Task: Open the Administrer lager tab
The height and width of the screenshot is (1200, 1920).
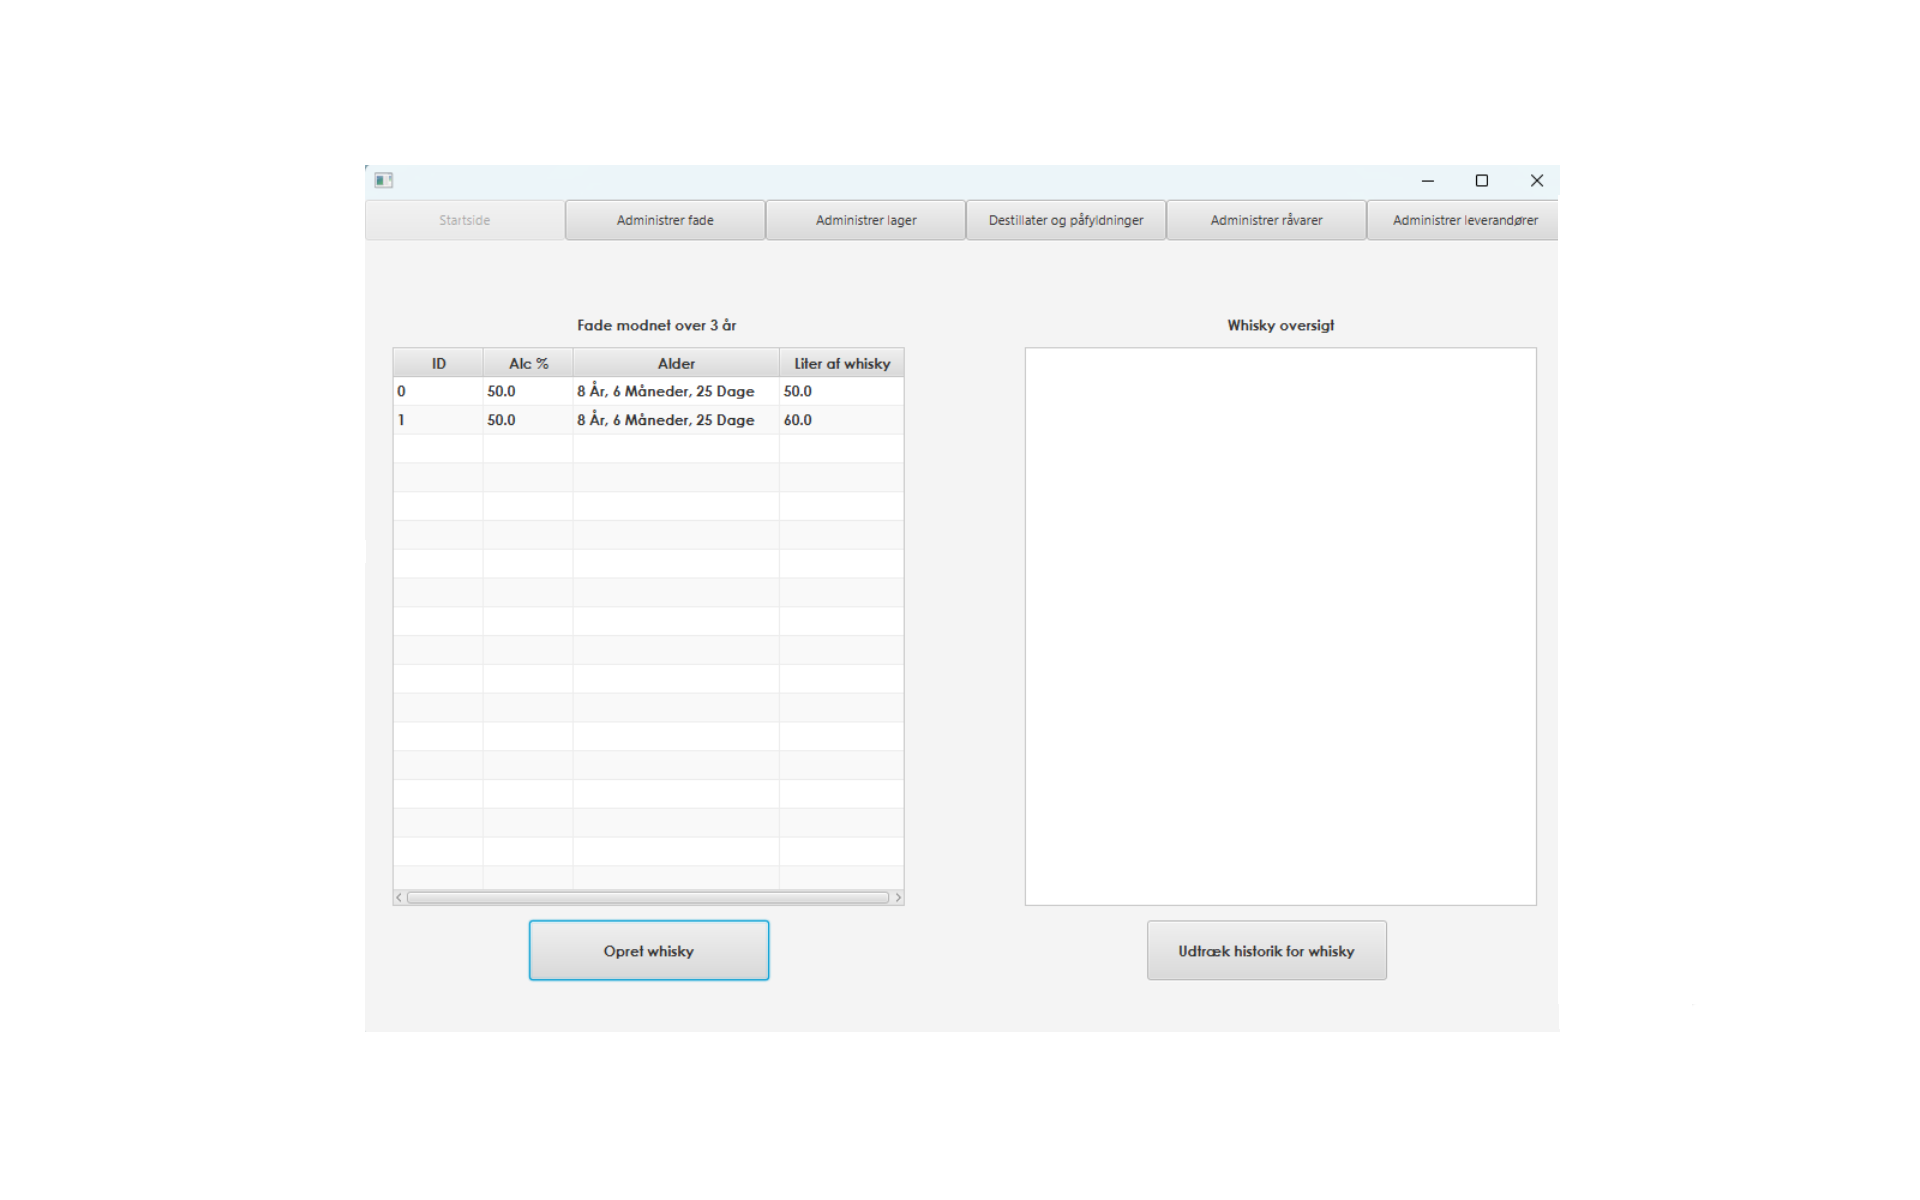Action: pyautogui.click(x=866, y=220)
